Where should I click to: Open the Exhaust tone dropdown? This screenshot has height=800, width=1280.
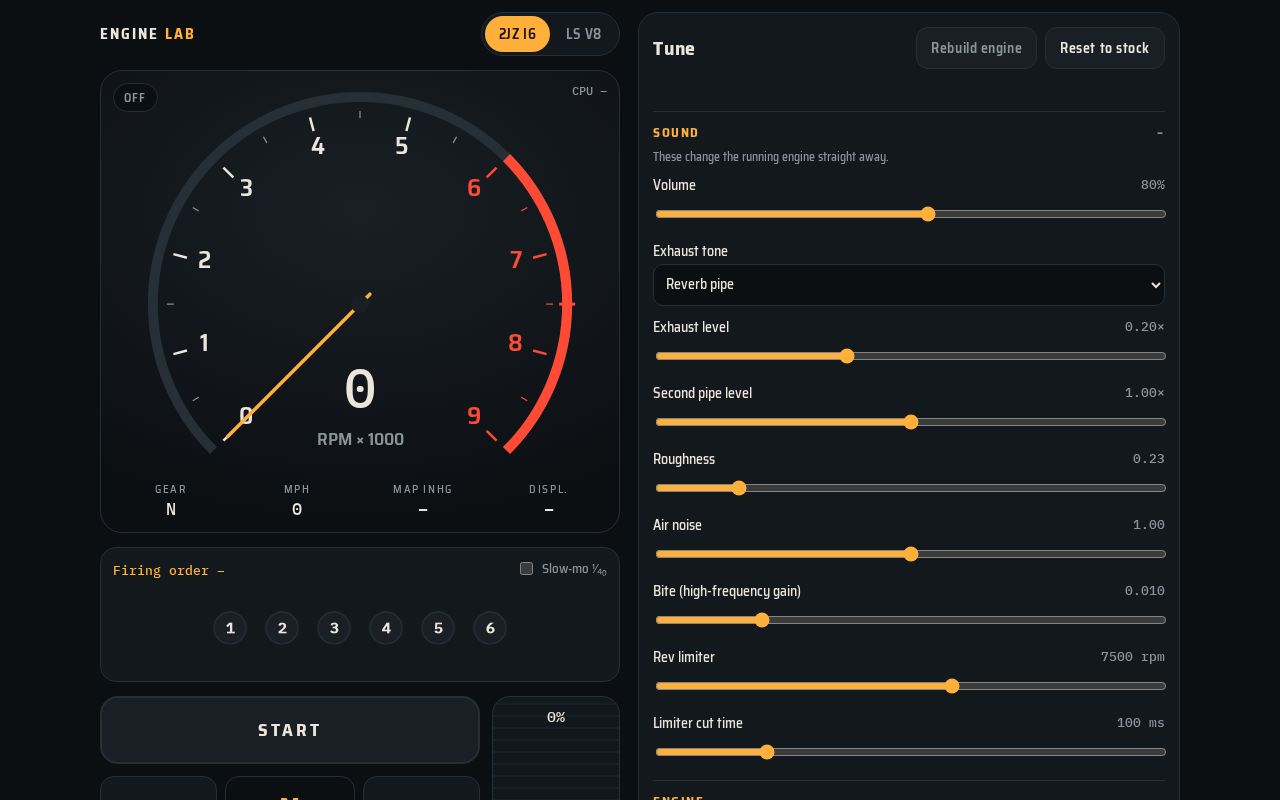pyautogui.click(x=909, y=285)
